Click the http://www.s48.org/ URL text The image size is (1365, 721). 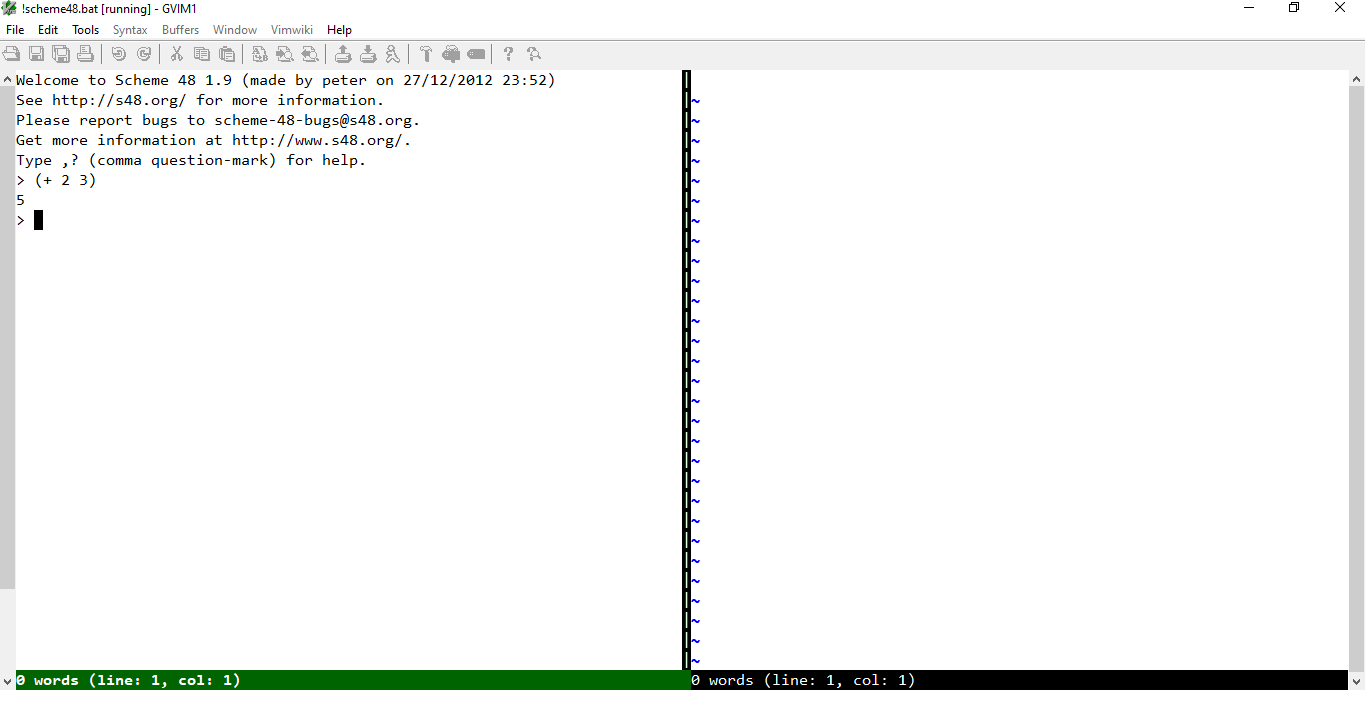click(x=317, y=140)
